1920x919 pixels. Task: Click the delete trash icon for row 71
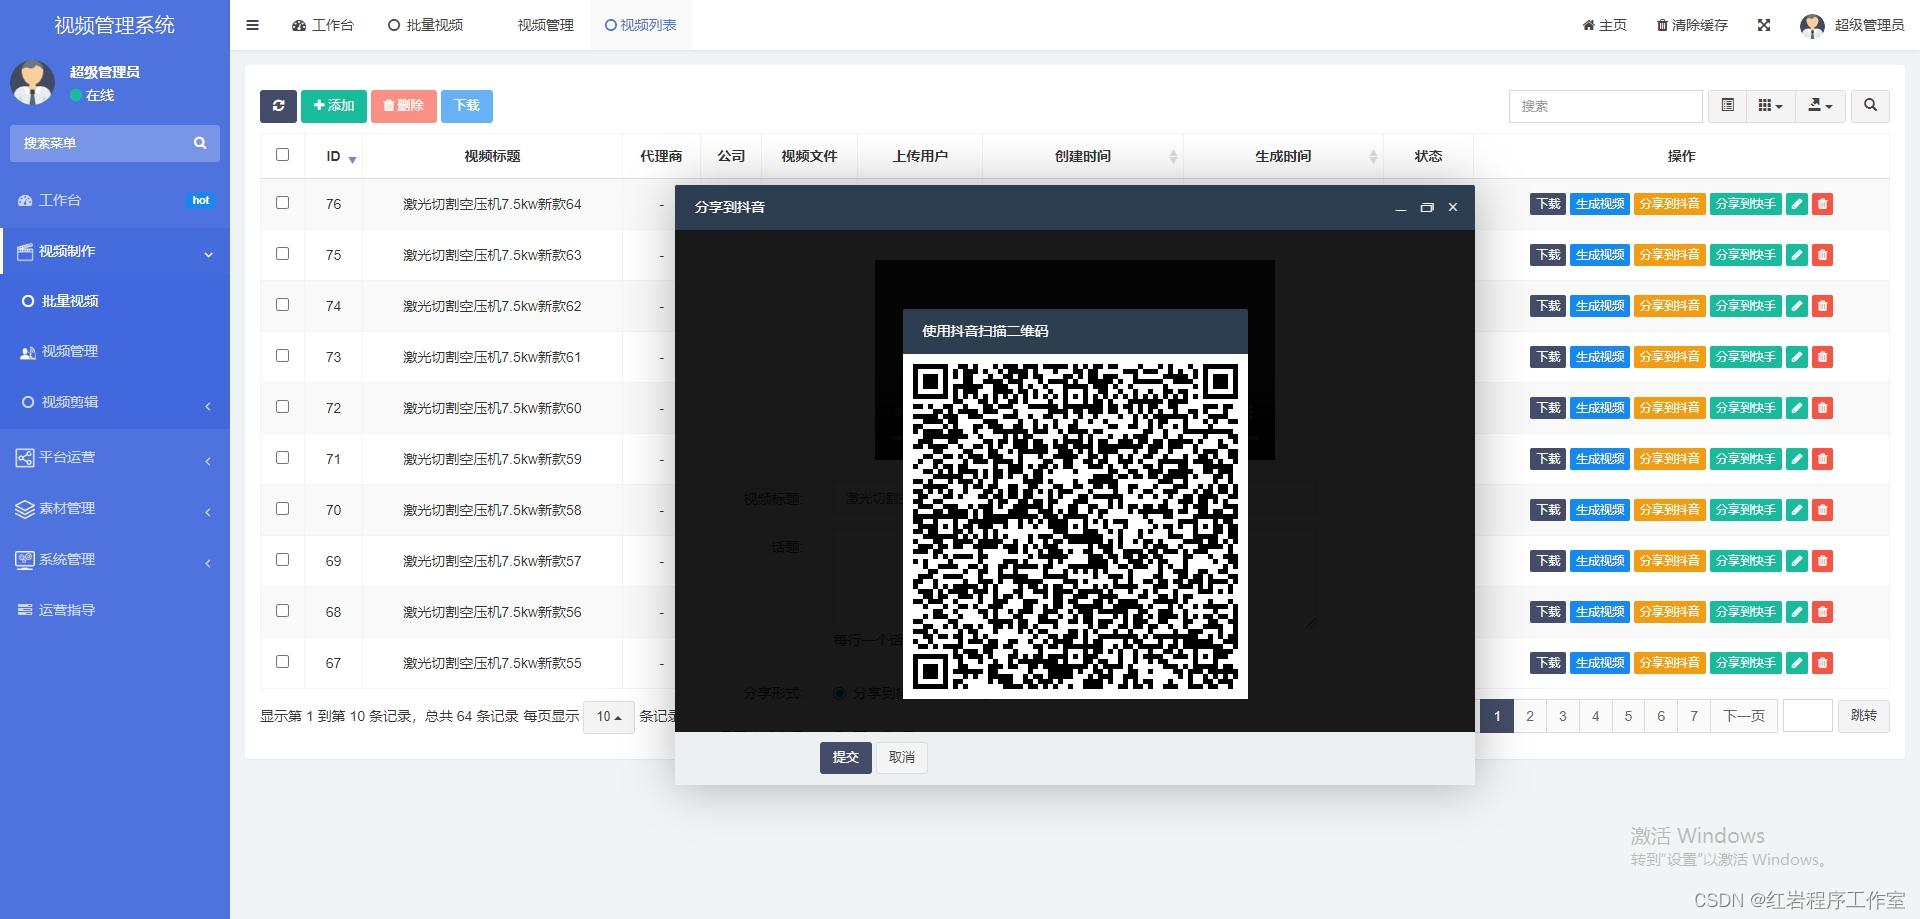tap(1823, 459)
